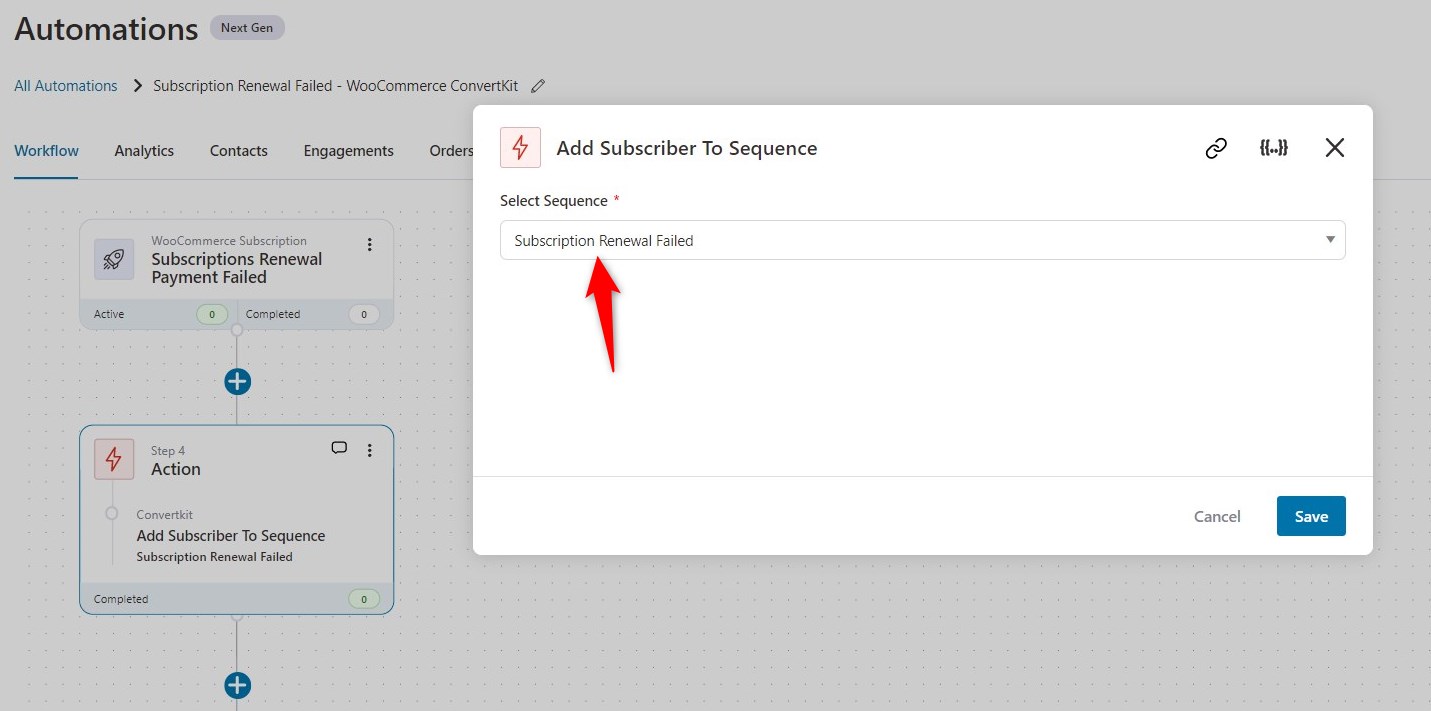Click plus icon below Step 4 card
Viewport: 1431px width, 711px height.
tap(237, 685)
